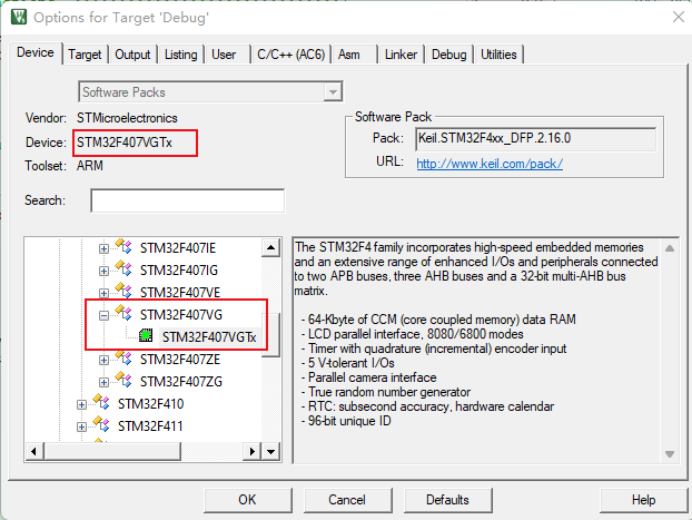Click in the Search input field
Image resolution: width=692 pixels, height=520 pixels.
(187, 201)
